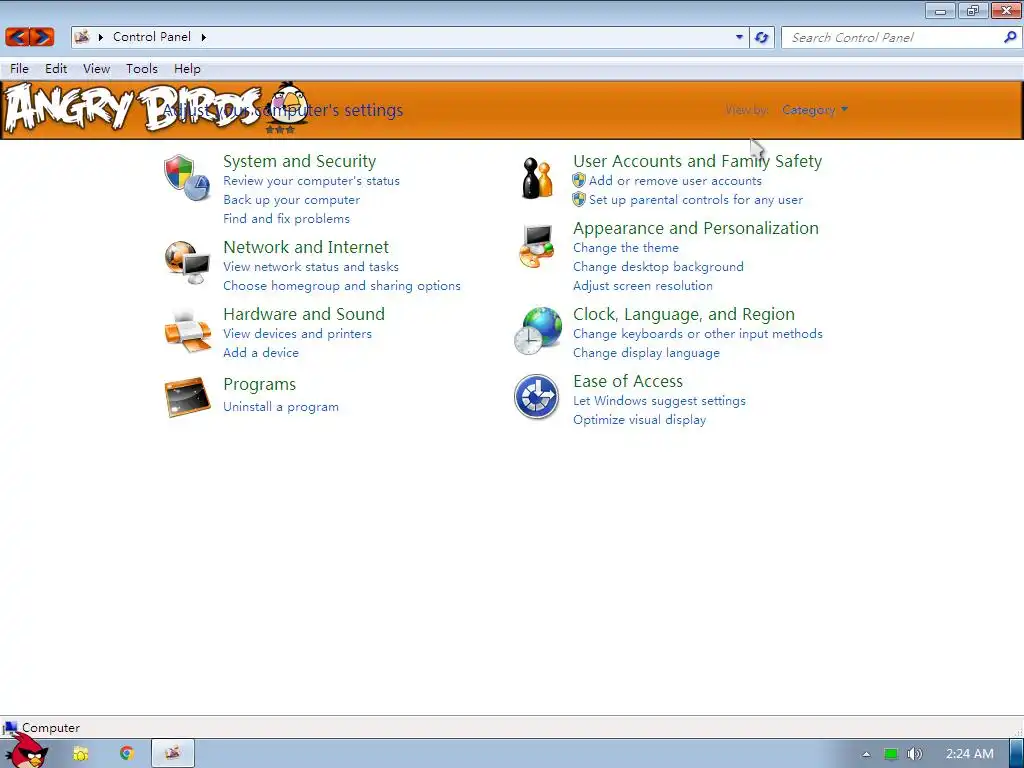Screen dimensions: 1024x768
Task: Click the Show desktop button strip
Action: click(1017, 753)
